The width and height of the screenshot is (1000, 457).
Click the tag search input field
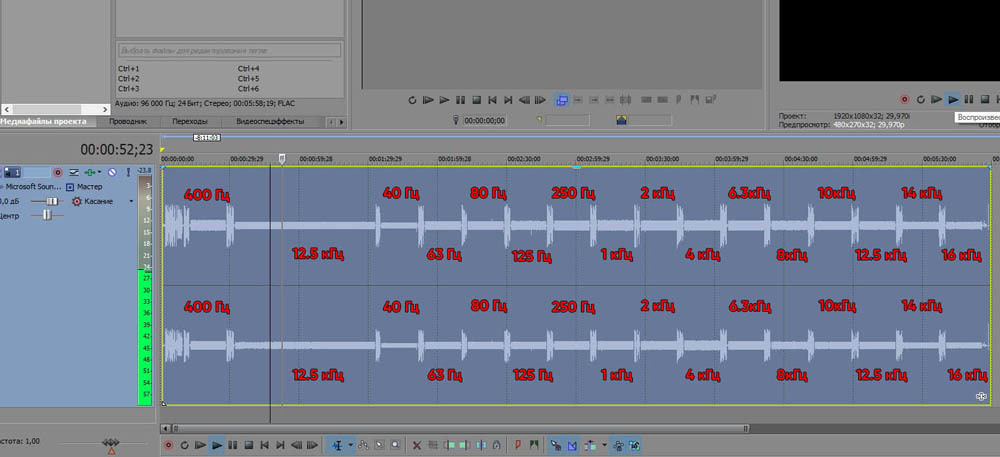point(229,50)
